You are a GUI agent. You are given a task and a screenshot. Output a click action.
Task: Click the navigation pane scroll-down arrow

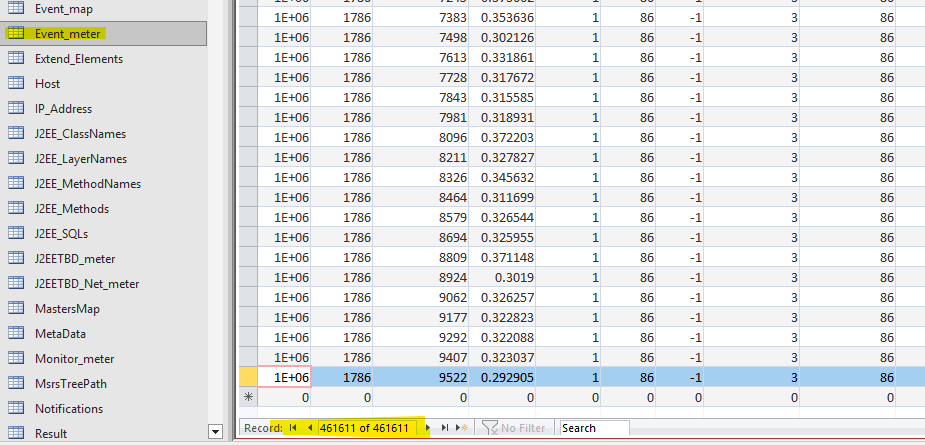coord(215,432)
